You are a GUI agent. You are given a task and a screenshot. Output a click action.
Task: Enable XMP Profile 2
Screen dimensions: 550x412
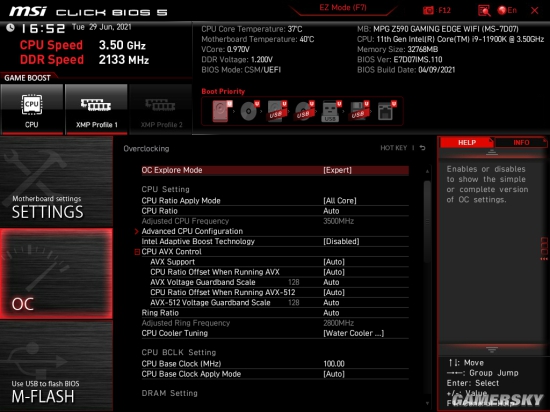pos(161,109)
